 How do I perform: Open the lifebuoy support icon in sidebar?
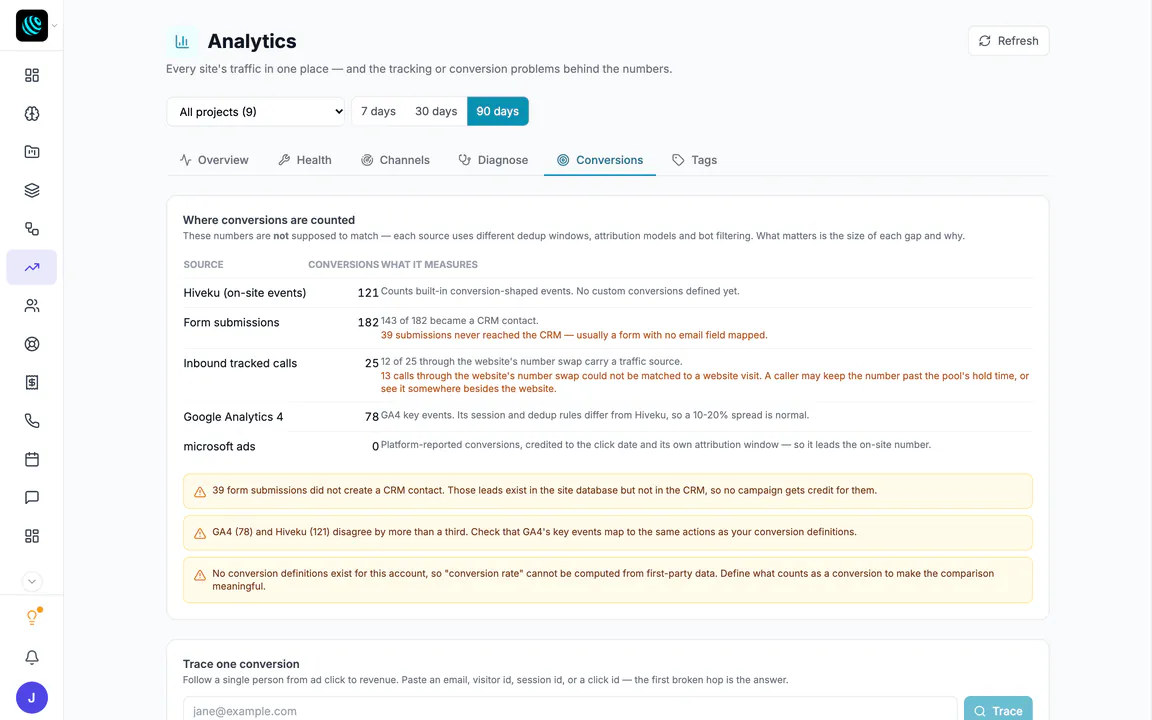tap(32, 344)
